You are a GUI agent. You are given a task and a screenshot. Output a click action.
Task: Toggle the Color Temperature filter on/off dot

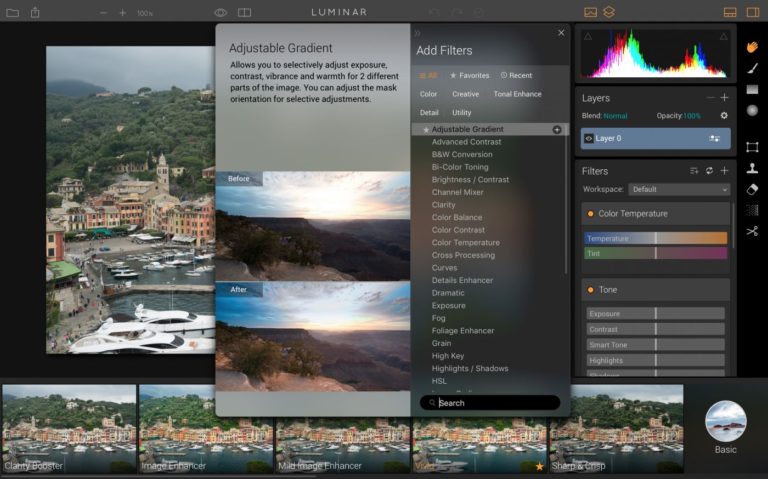click(590, 214)
